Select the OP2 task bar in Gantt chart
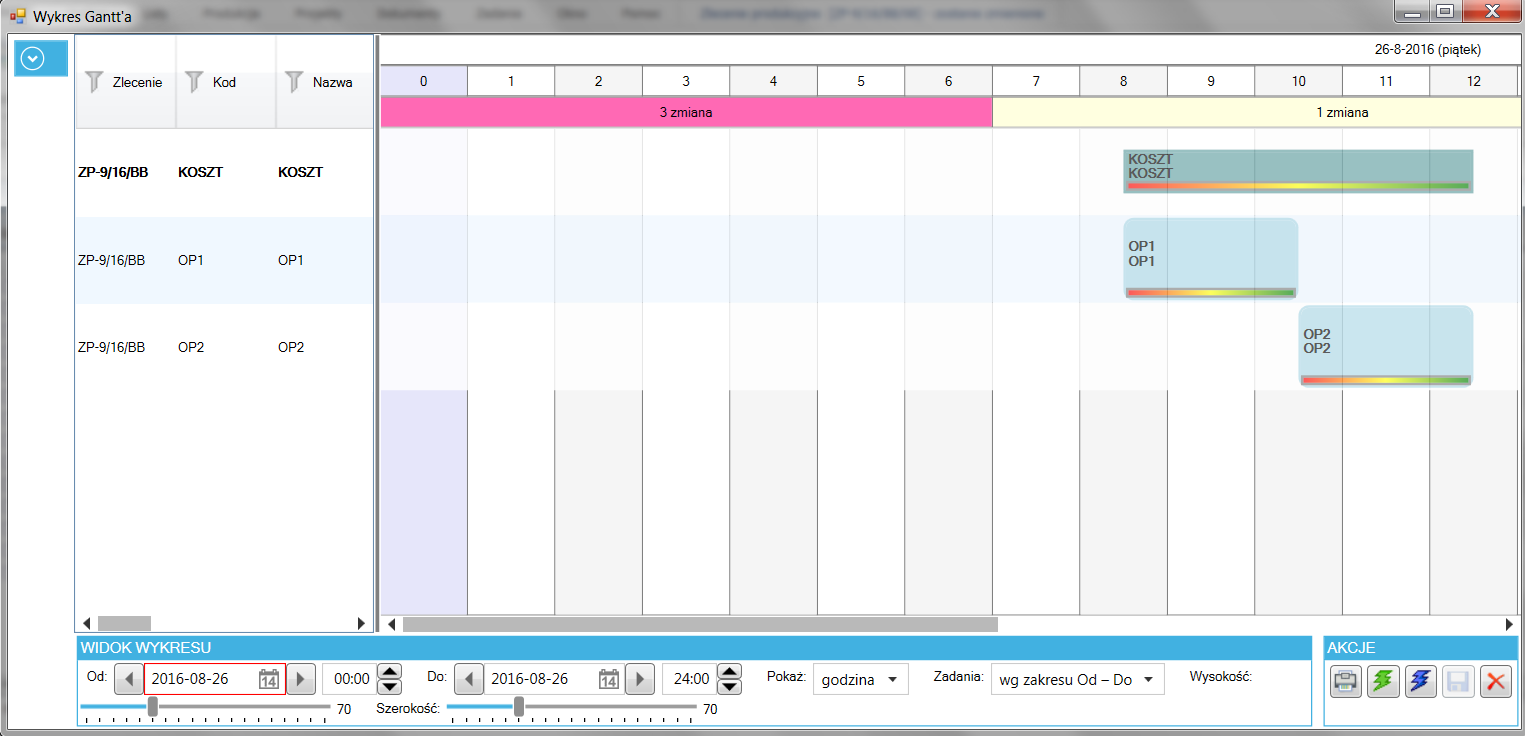 1385,346
